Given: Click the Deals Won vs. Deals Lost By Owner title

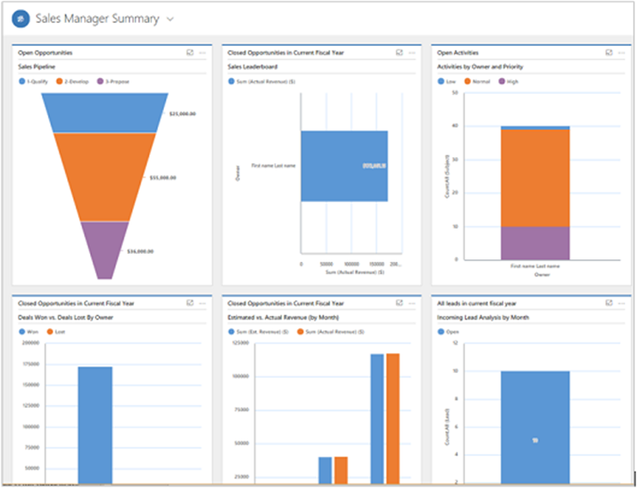Looking at the screenshot, I should [65, 317].
